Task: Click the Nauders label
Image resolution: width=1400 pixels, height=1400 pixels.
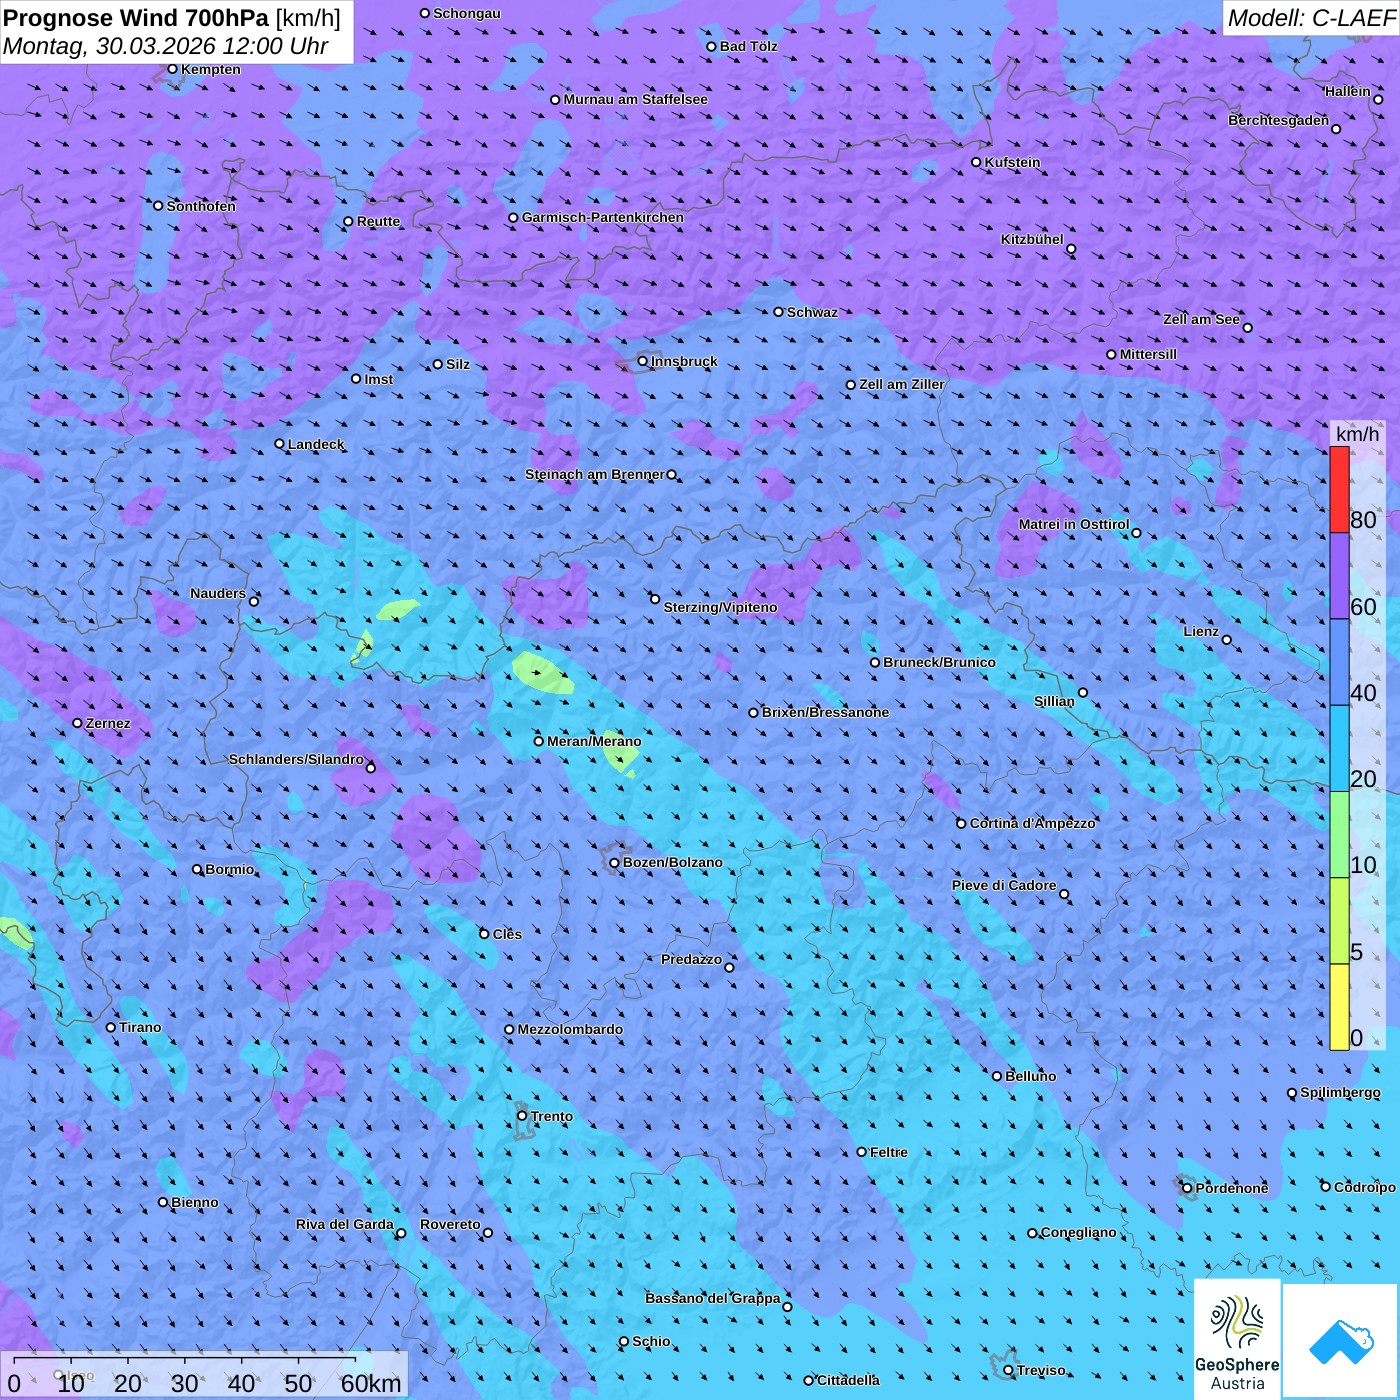Action: tap(218, 593)
